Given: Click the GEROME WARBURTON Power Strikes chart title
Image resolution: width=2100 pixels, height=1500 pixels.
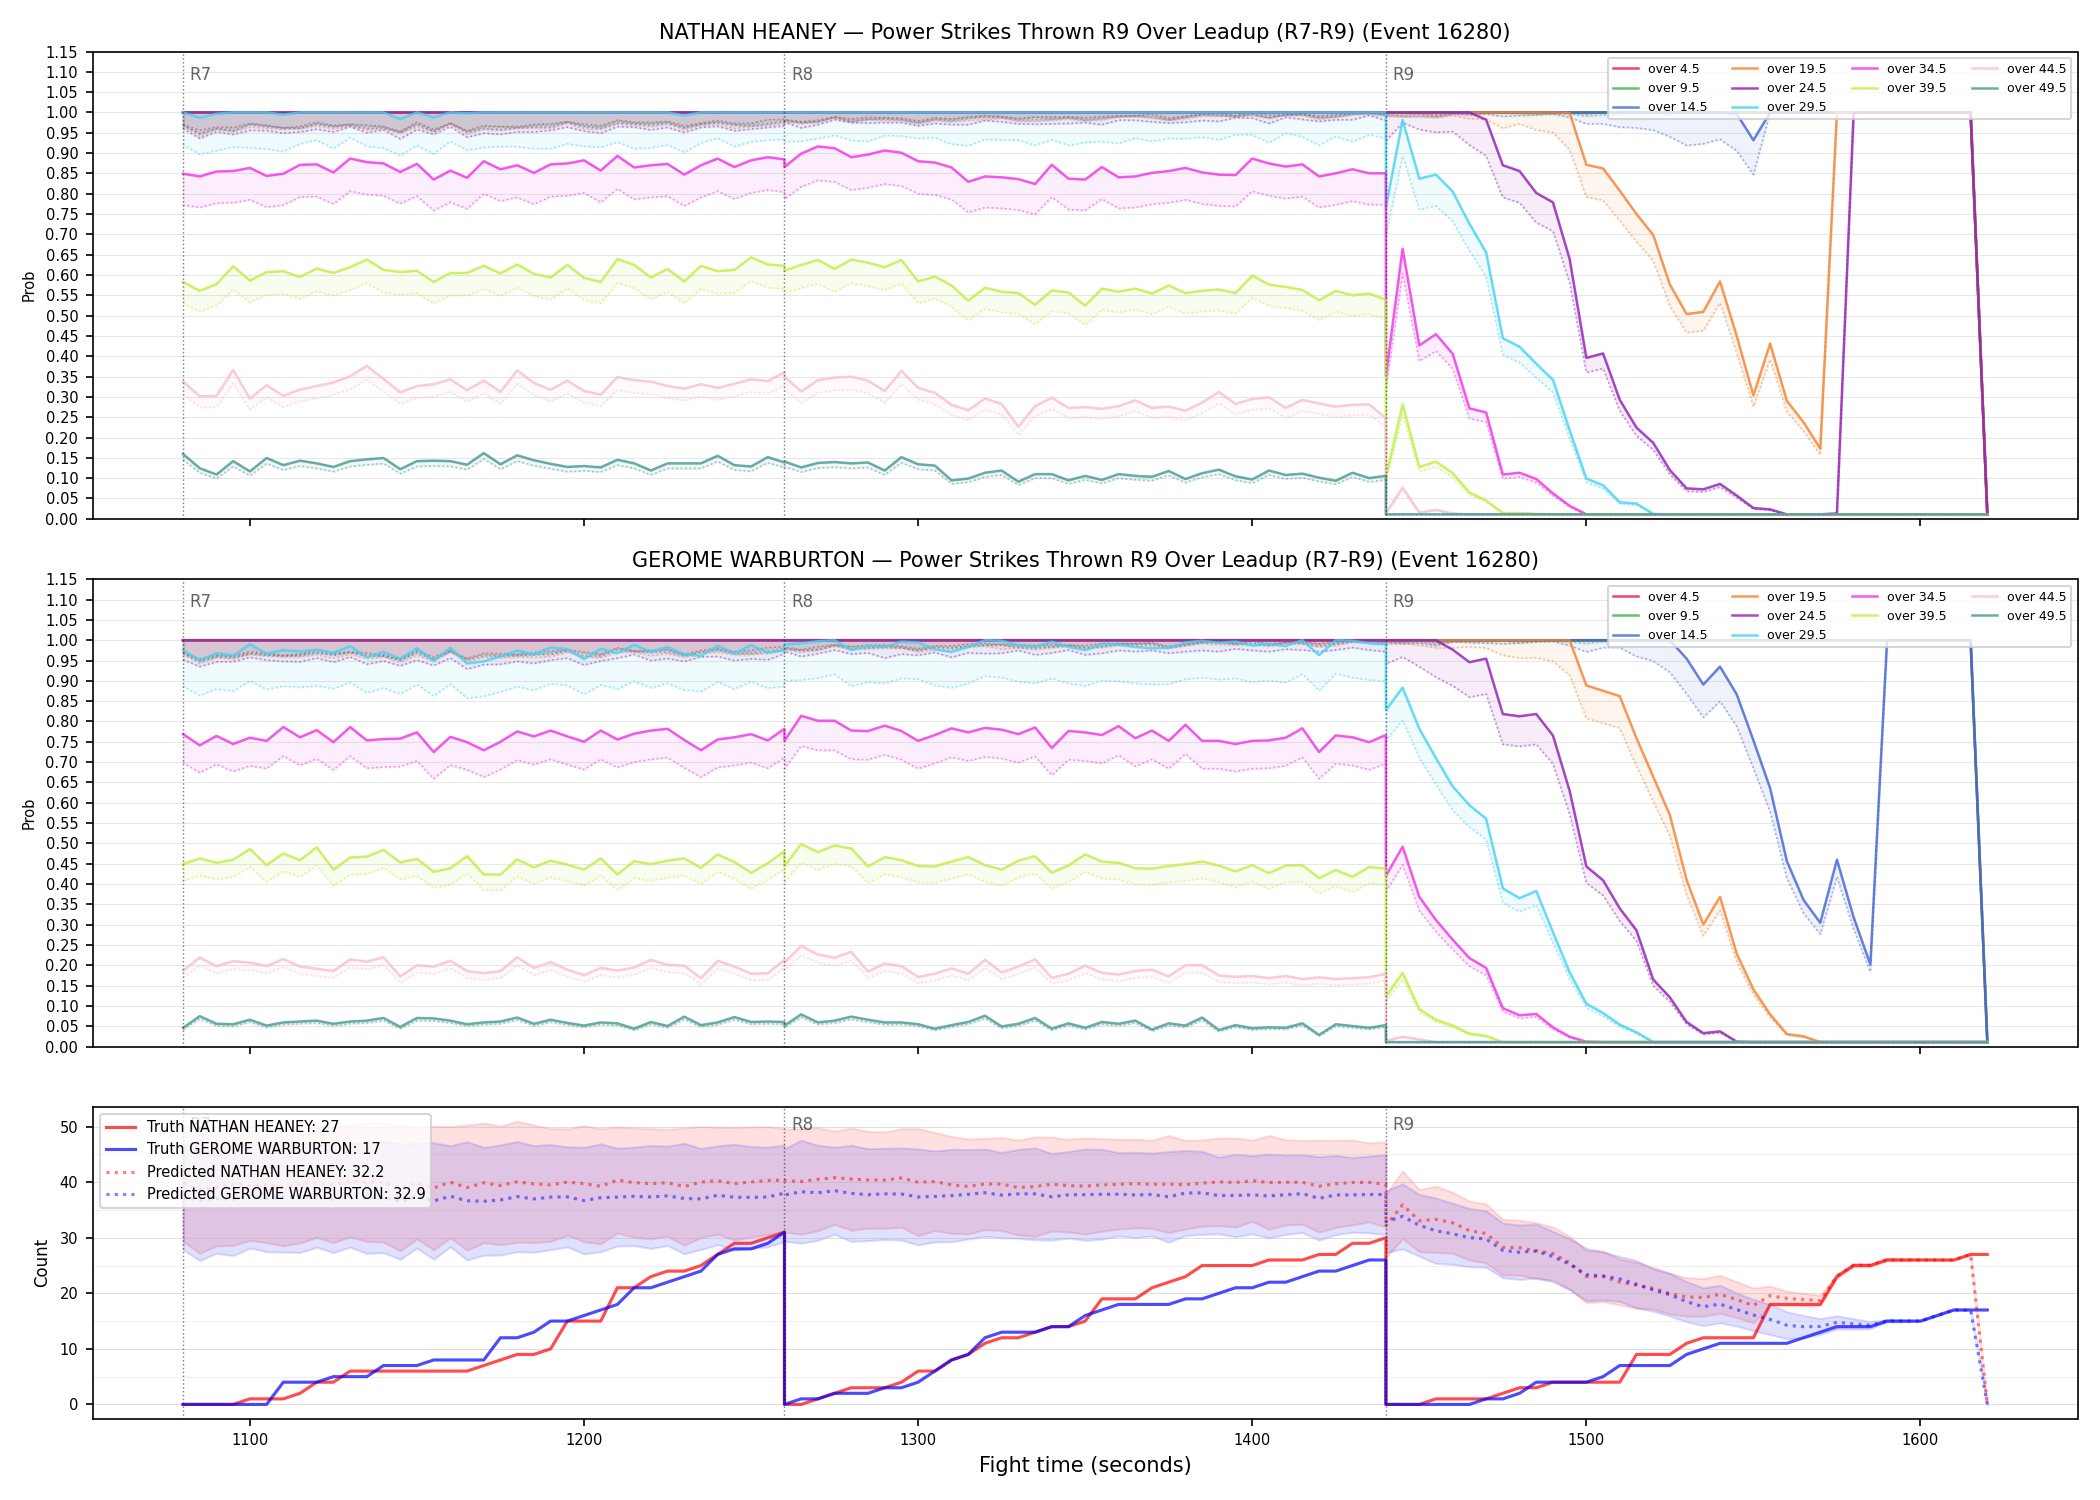Looking at the screenshot, I should click(1084, 560).
